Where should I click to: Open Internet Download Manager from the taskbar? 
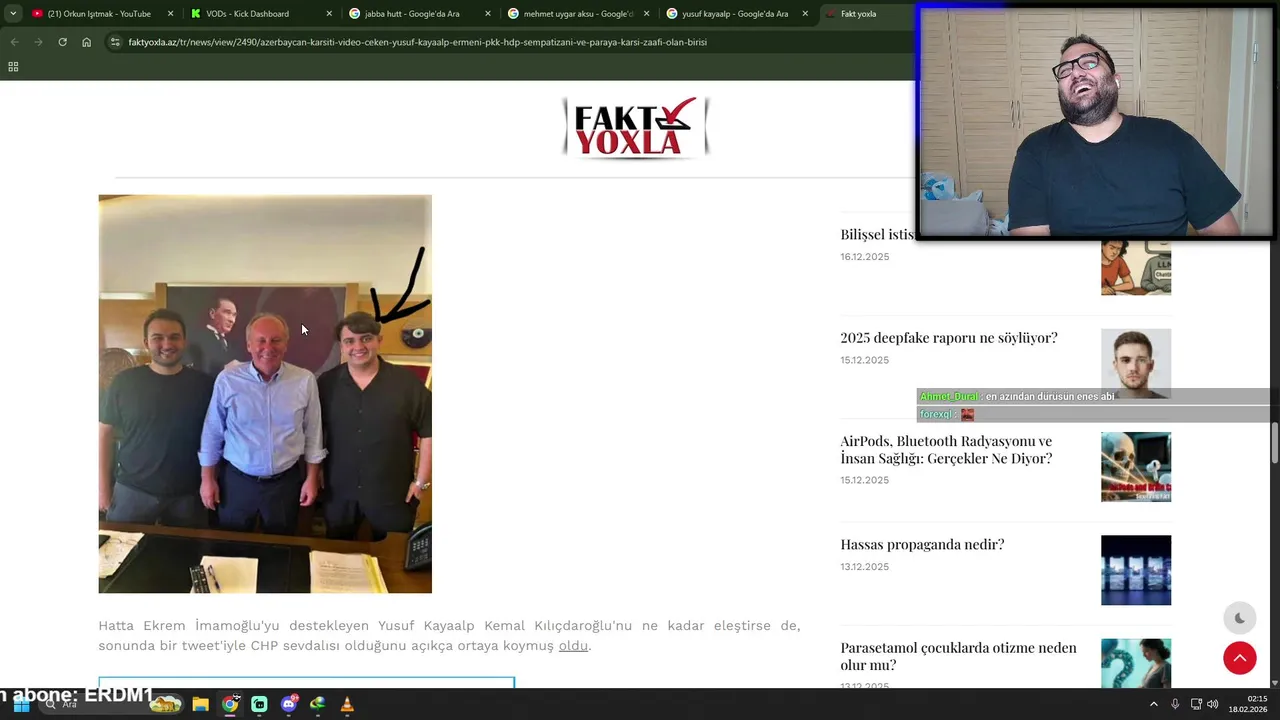(318, 704)
